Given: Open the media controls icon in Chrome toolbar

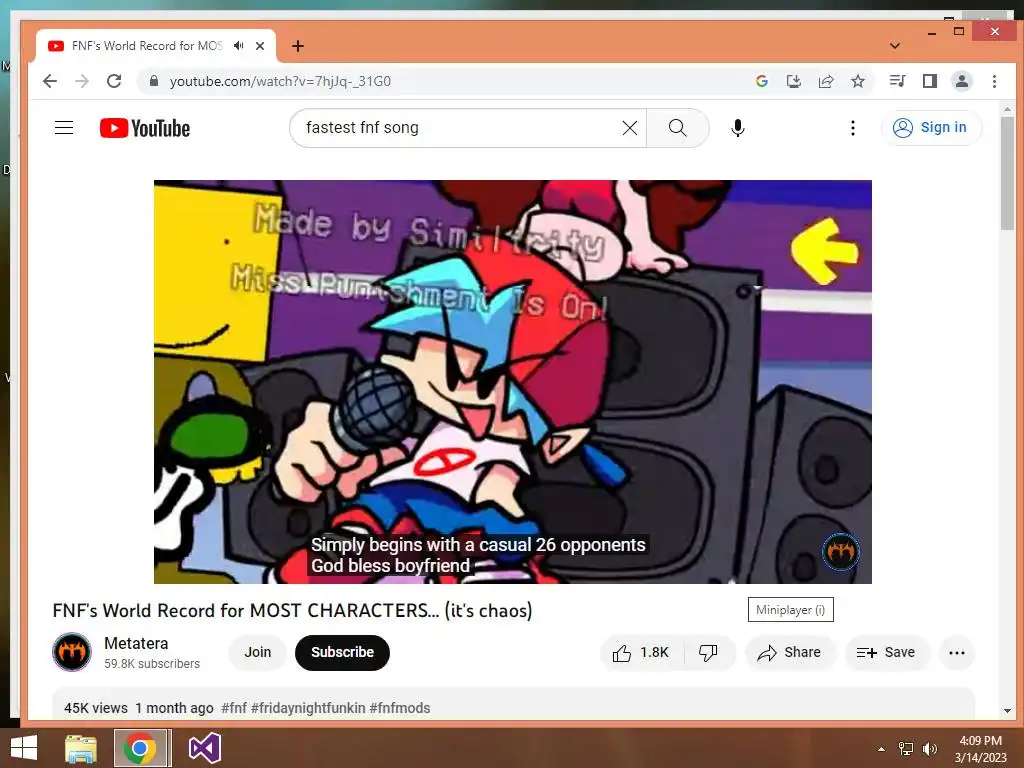Looking at the screenshot, I should (897, 81).
